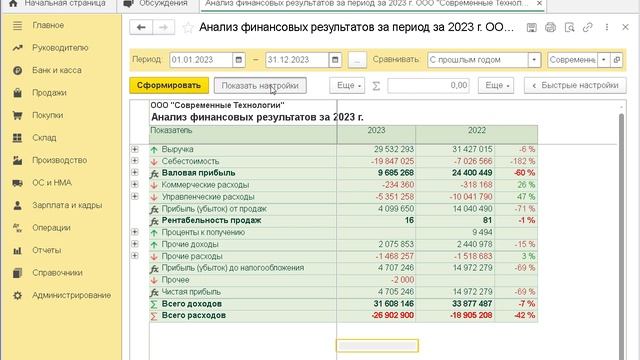Viewport: 640px width, 360px height.
Task: Click the Производство factory icon
Action: click(17, 160)
